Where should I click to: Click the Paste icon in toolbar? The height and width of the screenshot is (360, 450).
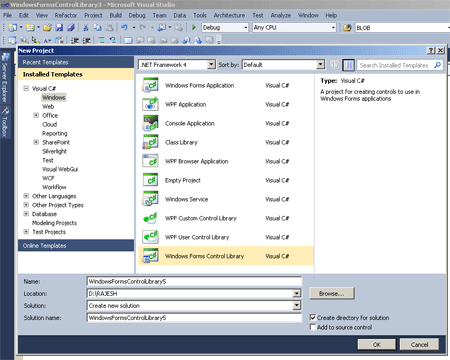click(109, 27)
